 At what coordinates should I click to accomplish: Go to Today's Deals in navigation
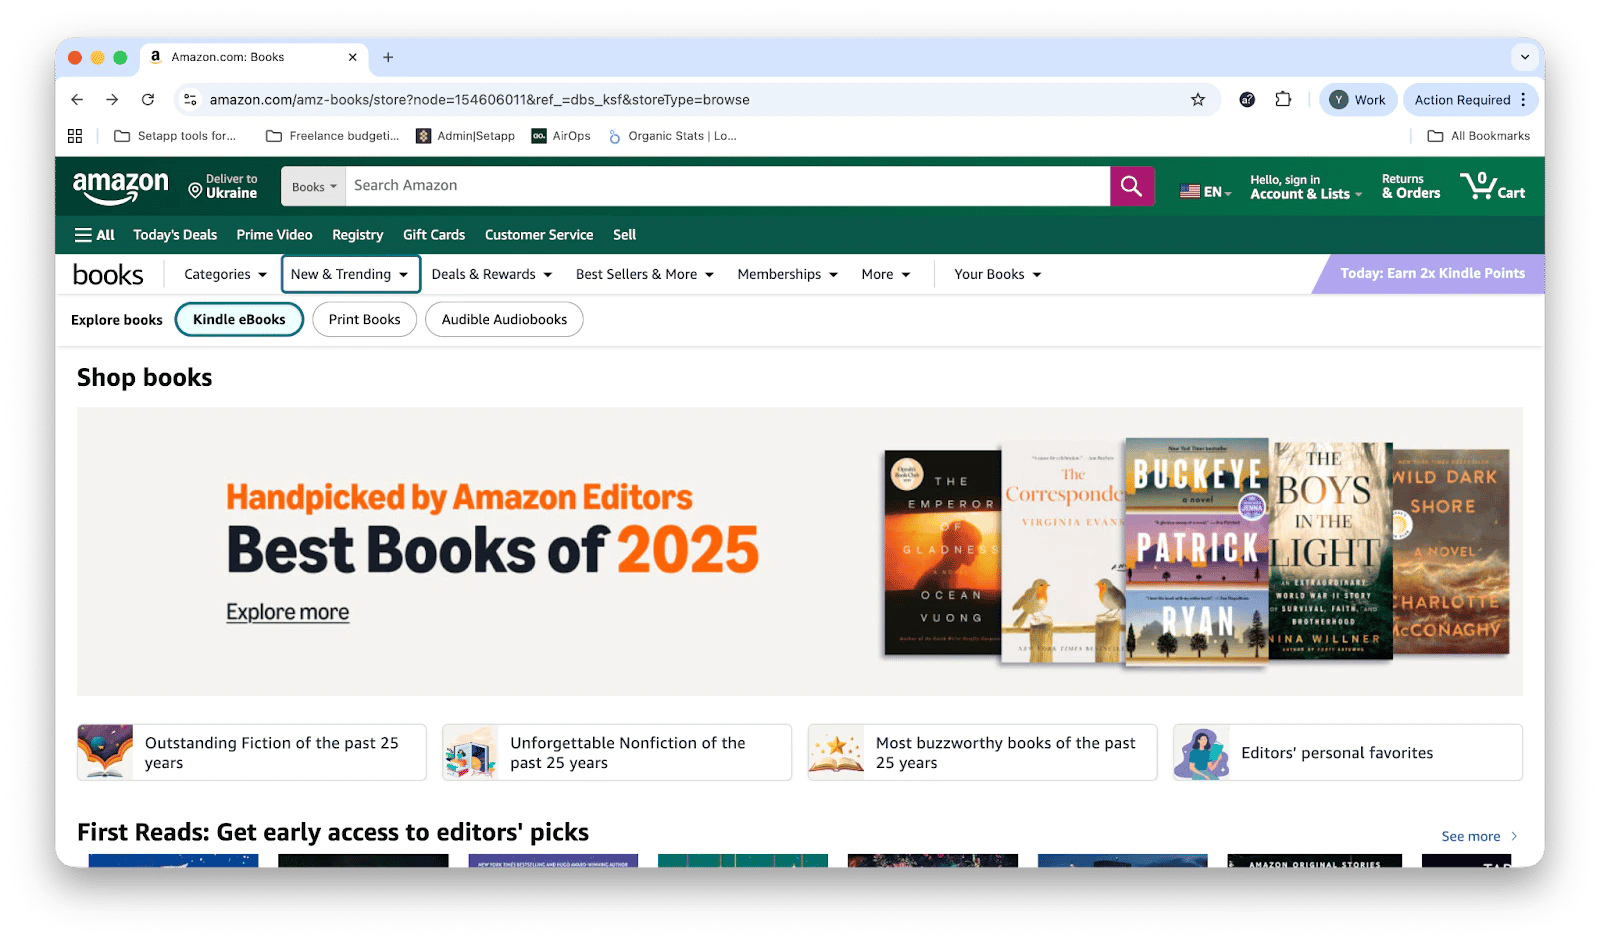point(175,235)
